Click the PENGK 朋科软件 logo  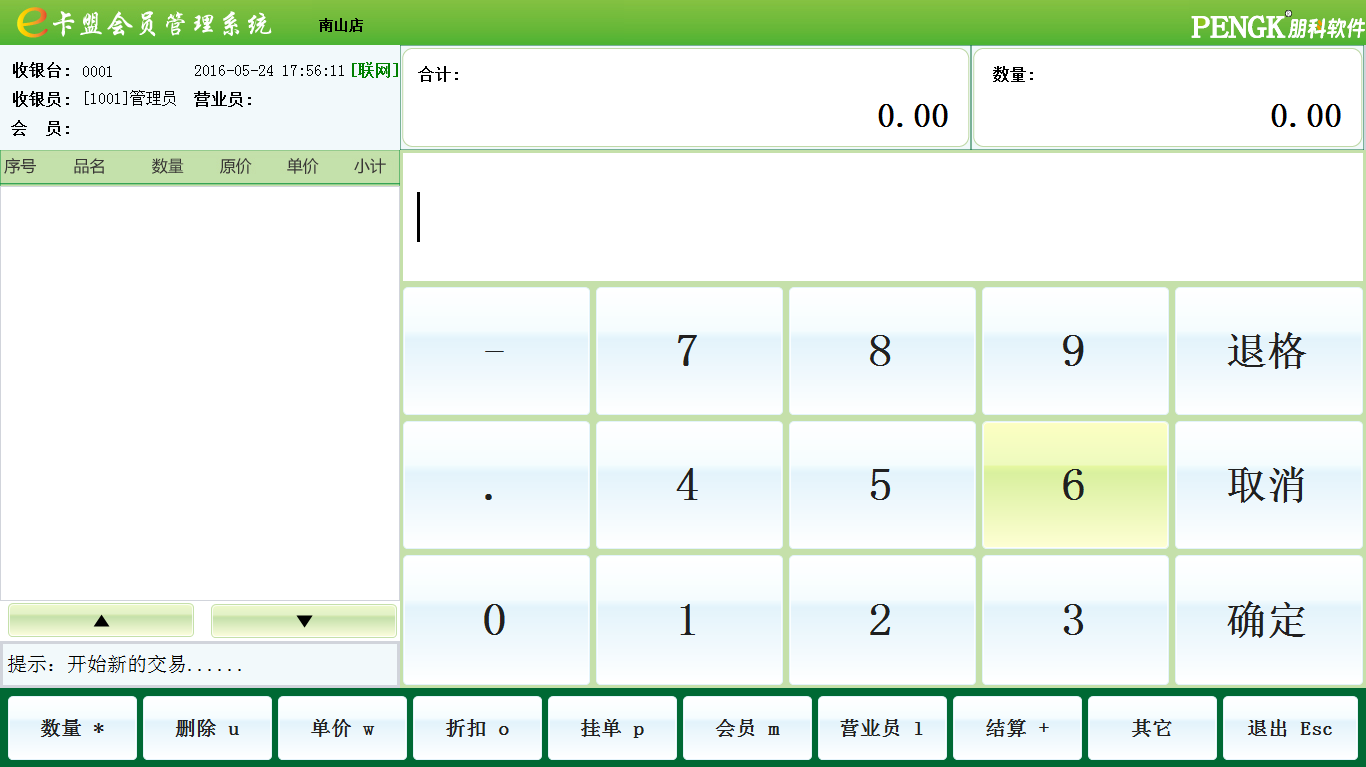pyautogui.click(x=1278, y=25)
